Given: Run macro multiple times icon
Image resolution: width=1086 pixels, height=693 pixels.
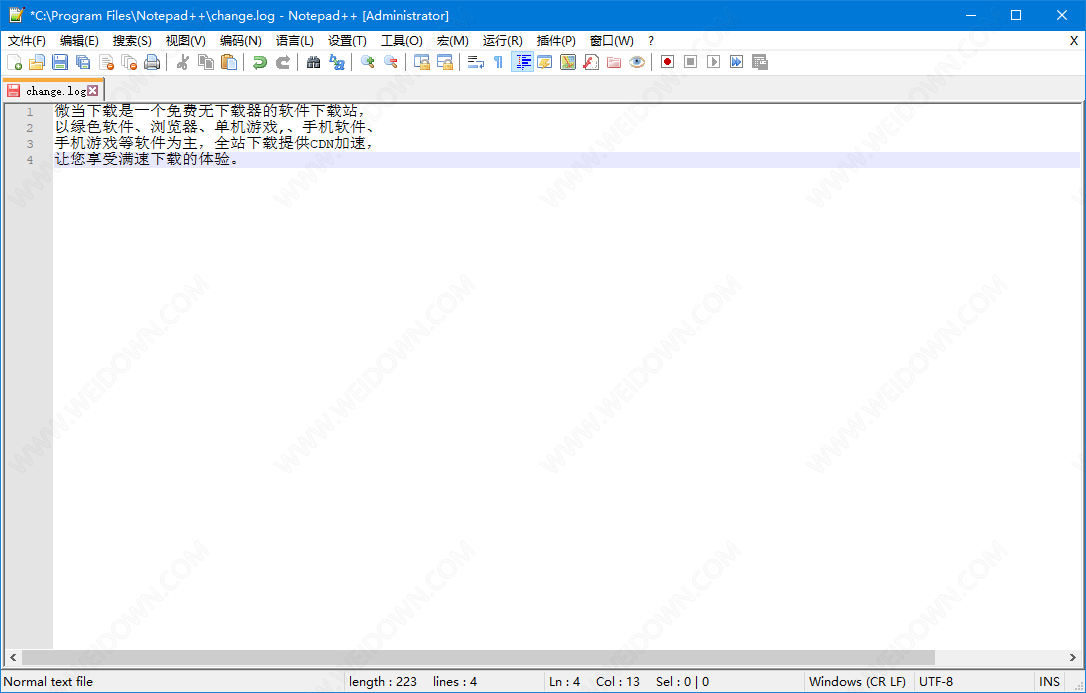Looking at the screenshot, I should 736,62.
